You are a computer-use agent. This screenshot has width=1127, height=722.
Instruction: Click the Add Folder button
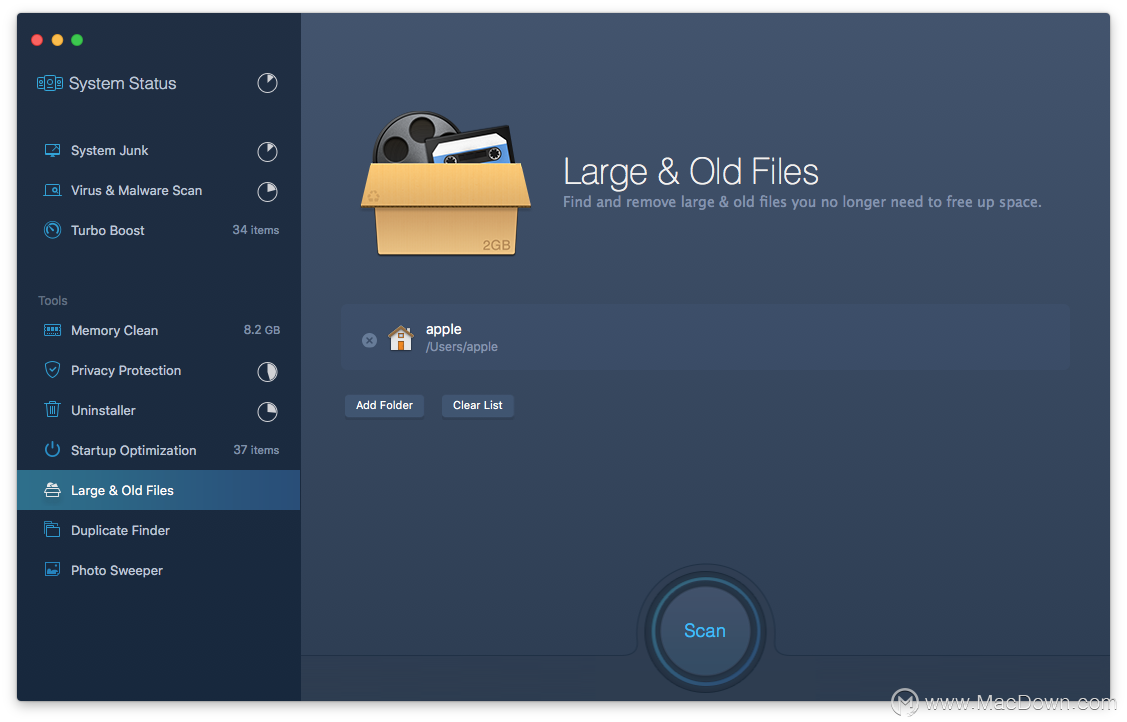385,405
